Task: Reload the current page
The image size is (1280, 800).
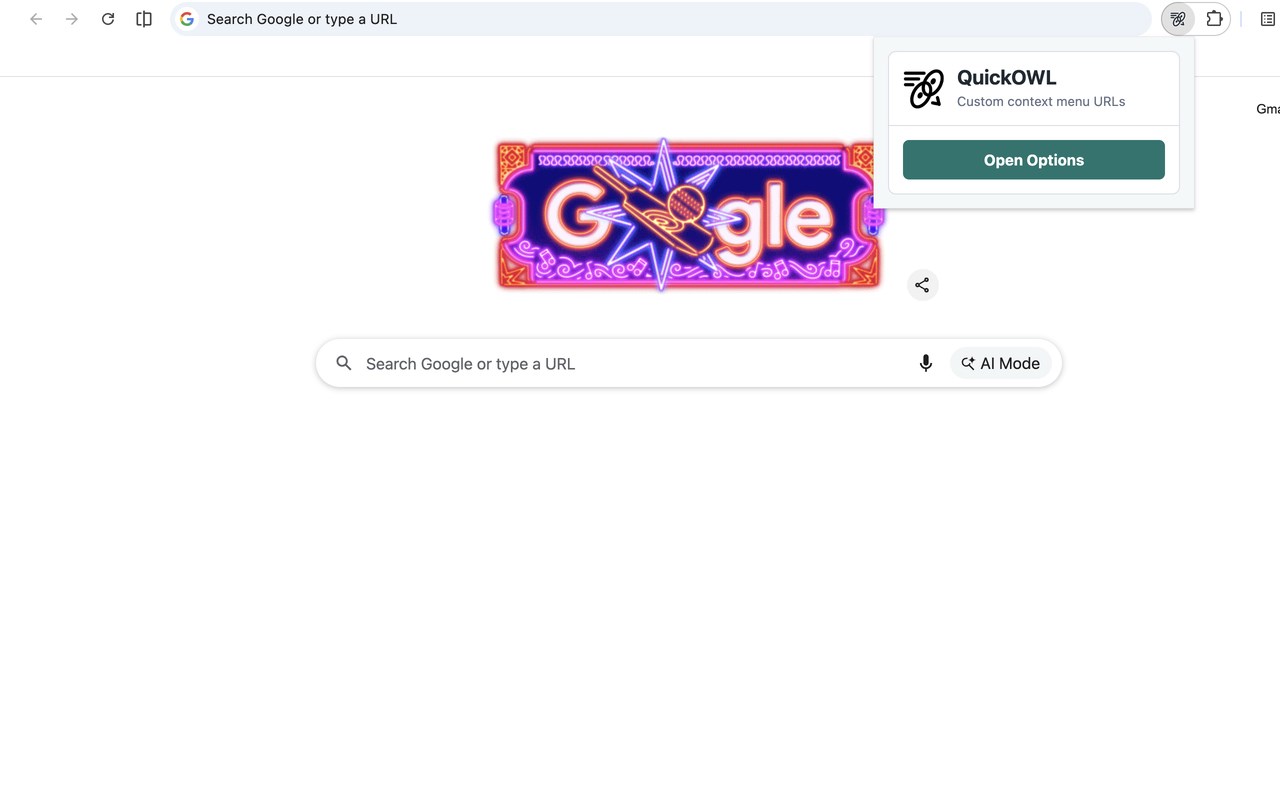Action: click(108, 19)
